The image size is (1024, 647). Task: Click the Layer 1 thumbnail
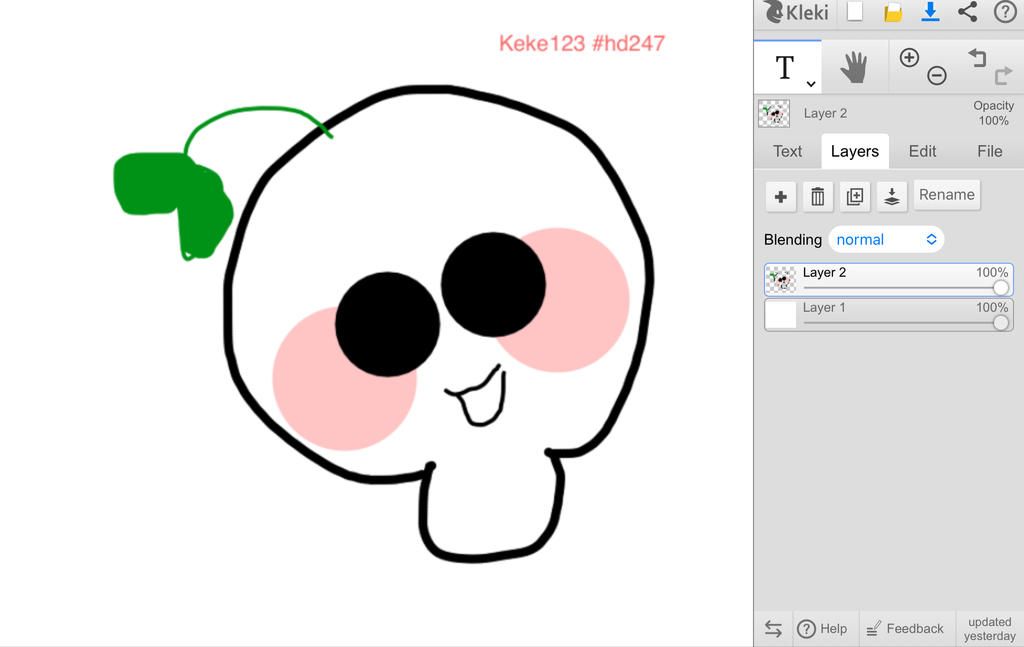[780, 315]
